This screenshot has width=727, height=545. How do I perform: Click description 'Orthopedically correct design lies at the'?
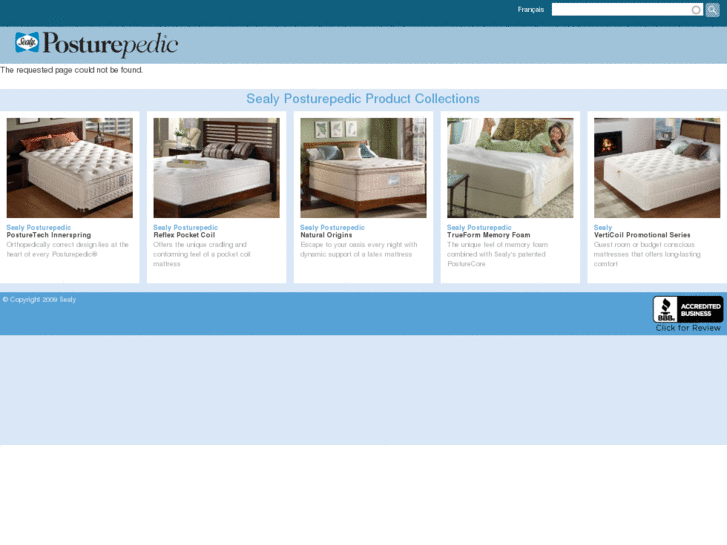tap(68, 245)
